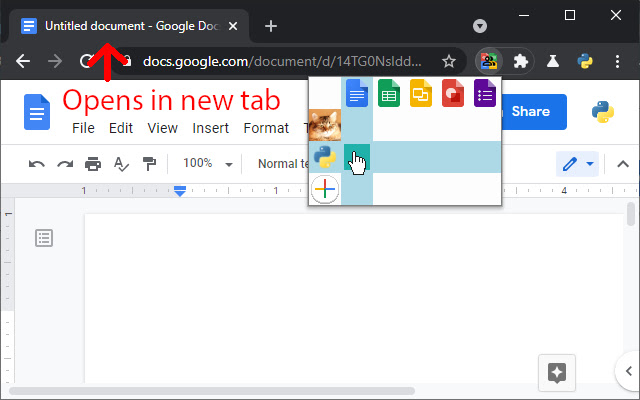
Task: Show the document outline panel
Action: pos(44,238)
